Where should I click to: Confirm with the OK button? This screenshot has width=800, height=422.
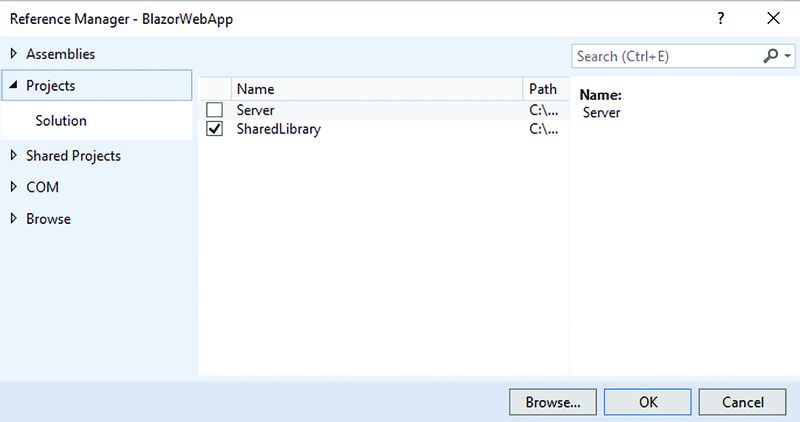[x=648, y=402]
